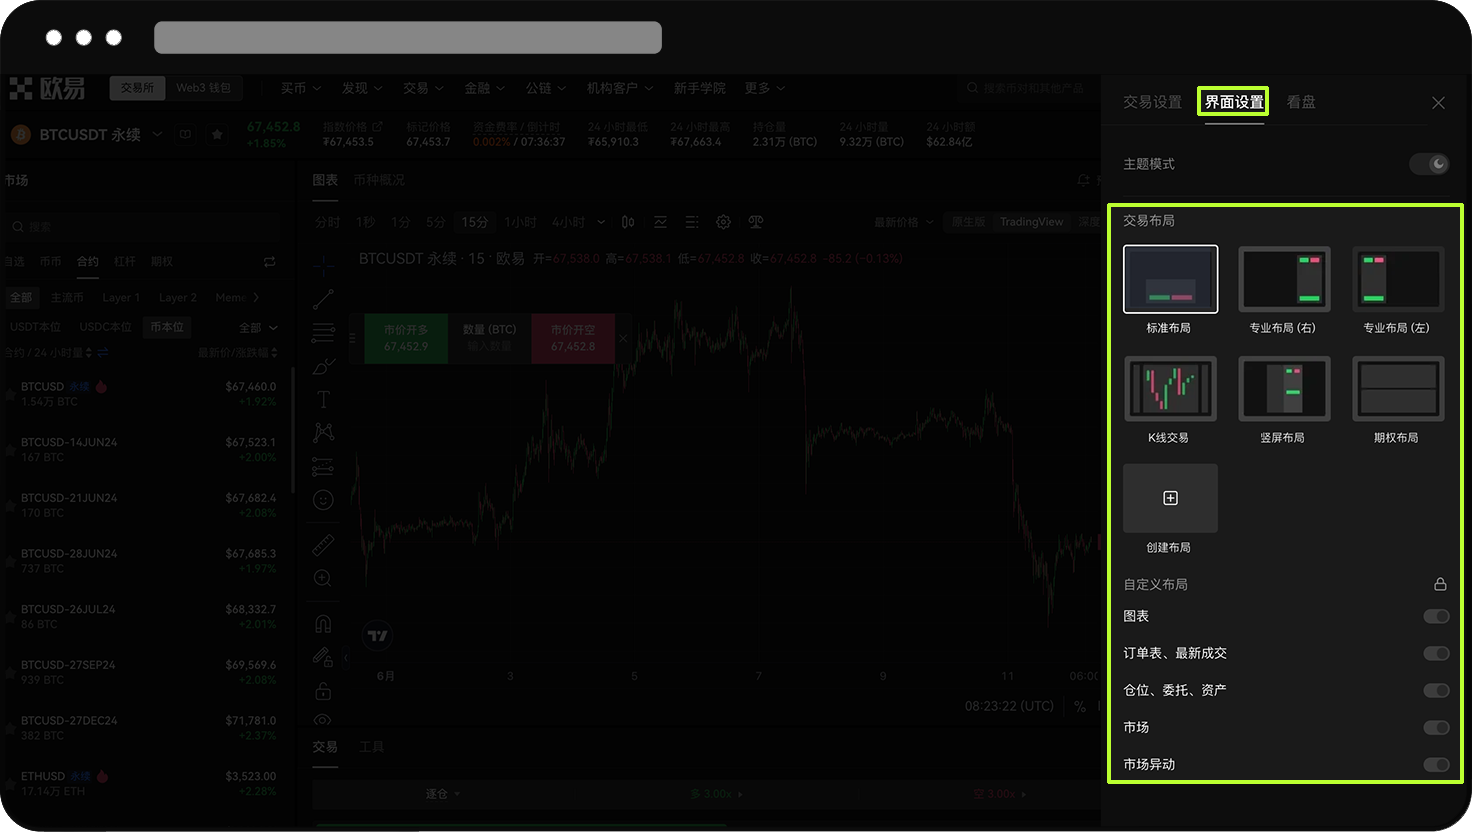Select the 期权布局 layout icon
This screenshot has height=832, width=1472.
click(x=1398, y=389)
